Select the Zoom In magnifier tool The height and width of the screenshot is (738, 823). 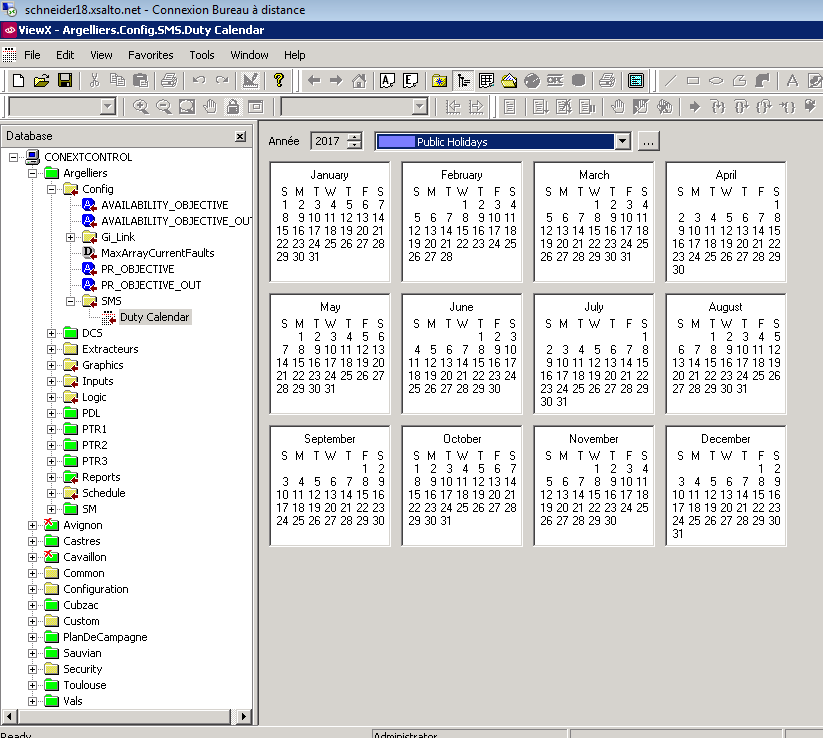point(140,107)
